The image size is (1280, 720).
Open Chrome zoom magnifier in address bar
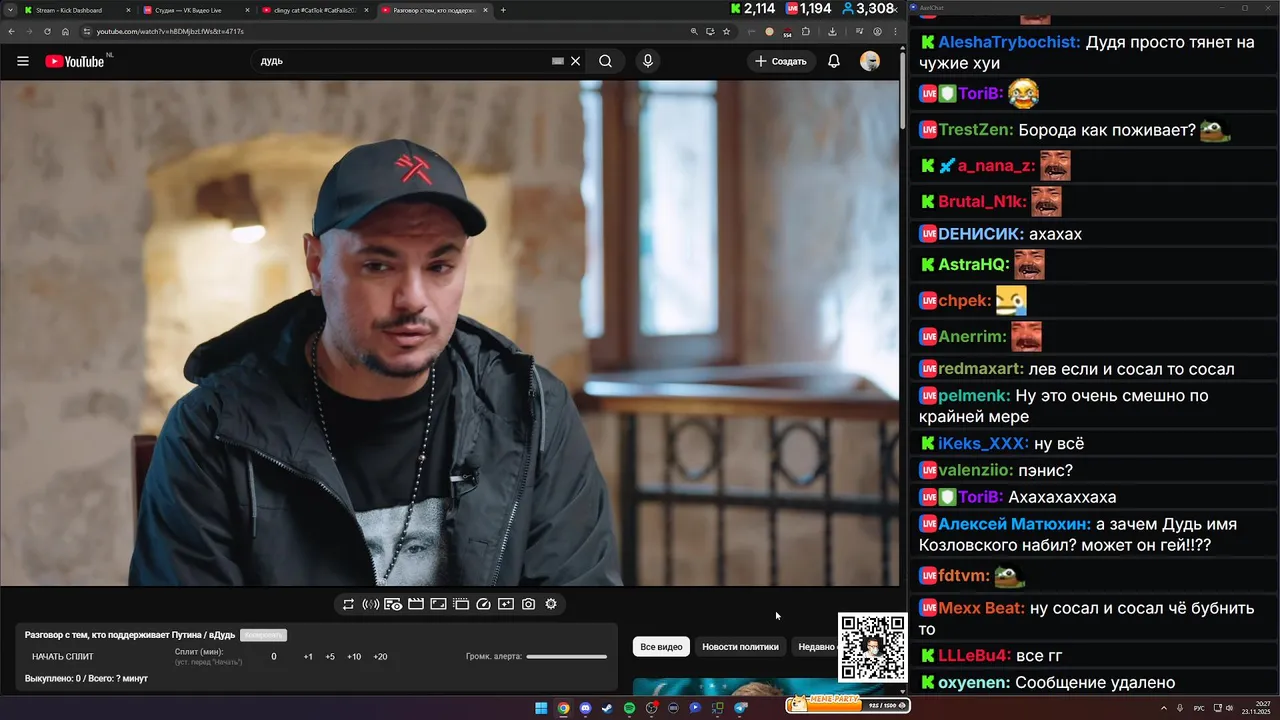tap(694, 31)
